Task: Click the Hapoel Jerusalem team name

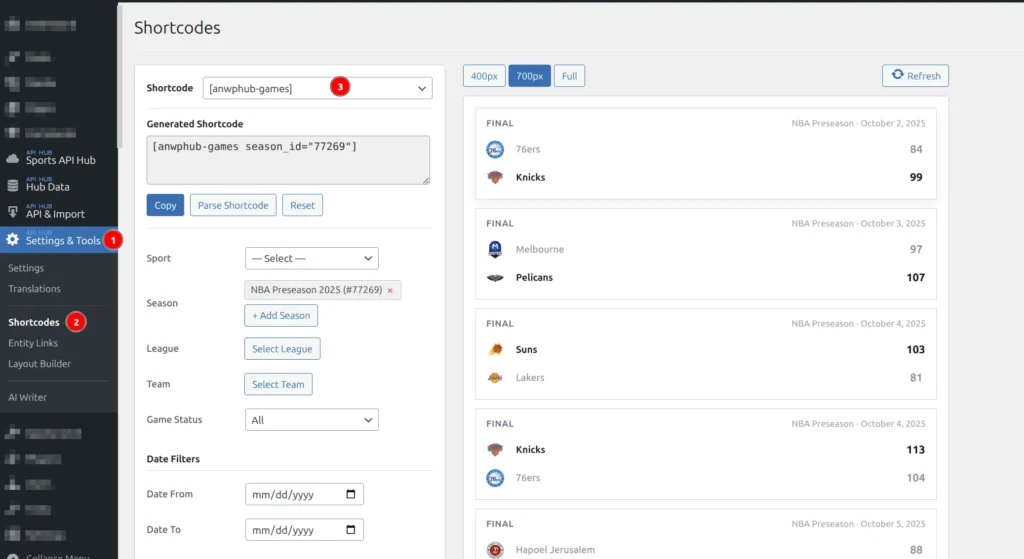Action: [x=555, y=550]
